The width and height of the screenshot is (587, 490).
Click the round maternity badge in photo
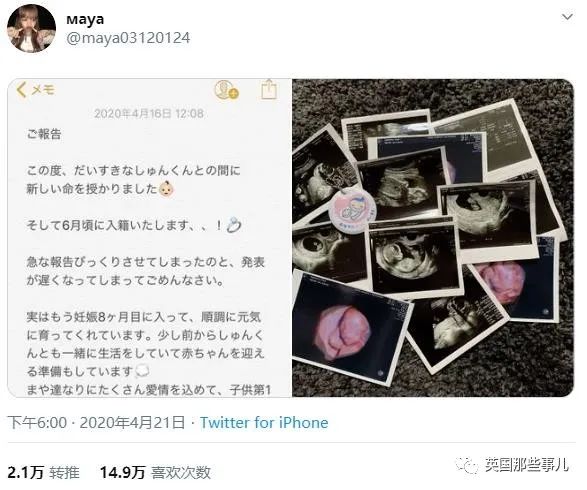[x=352, y=208]
